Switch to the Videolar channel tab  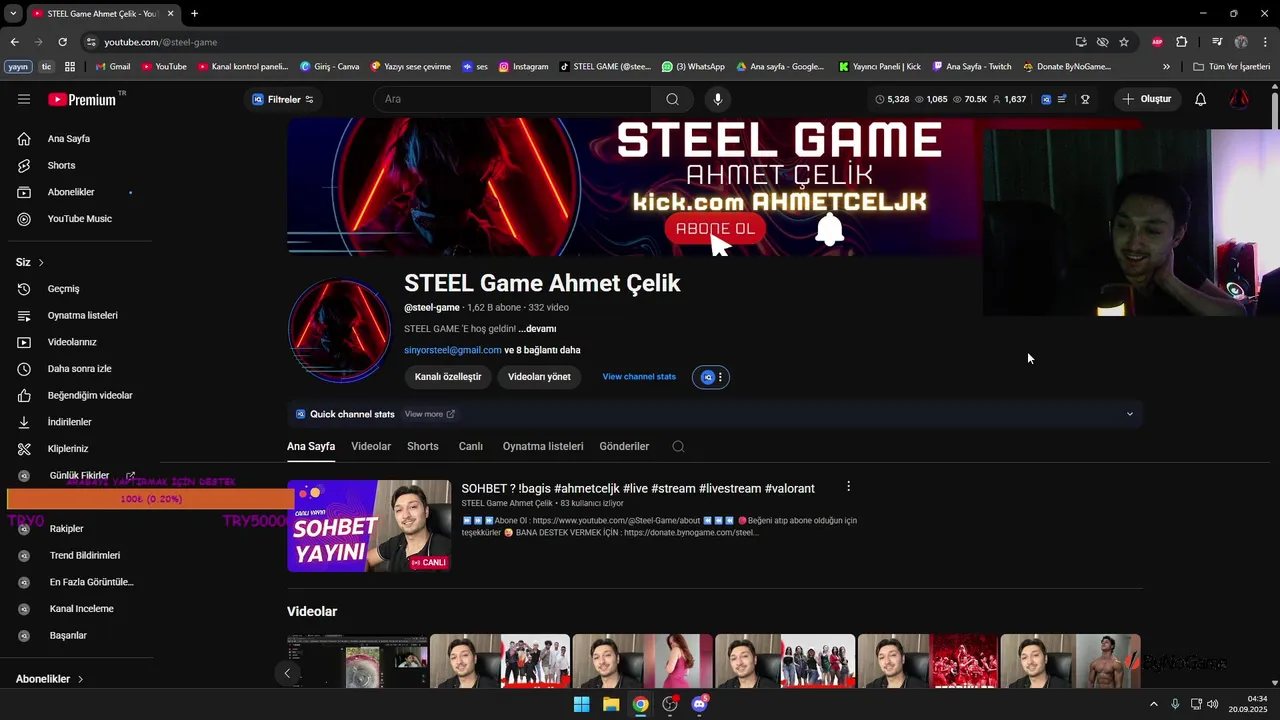[x=371, y=446]
